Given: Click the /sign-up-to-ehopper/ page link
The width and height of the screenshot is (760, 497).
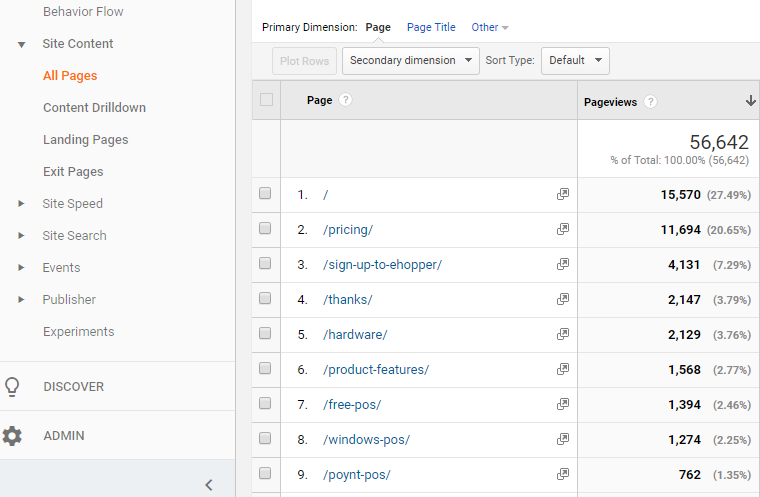Looking at the screenshot, I should coord(382,264).
